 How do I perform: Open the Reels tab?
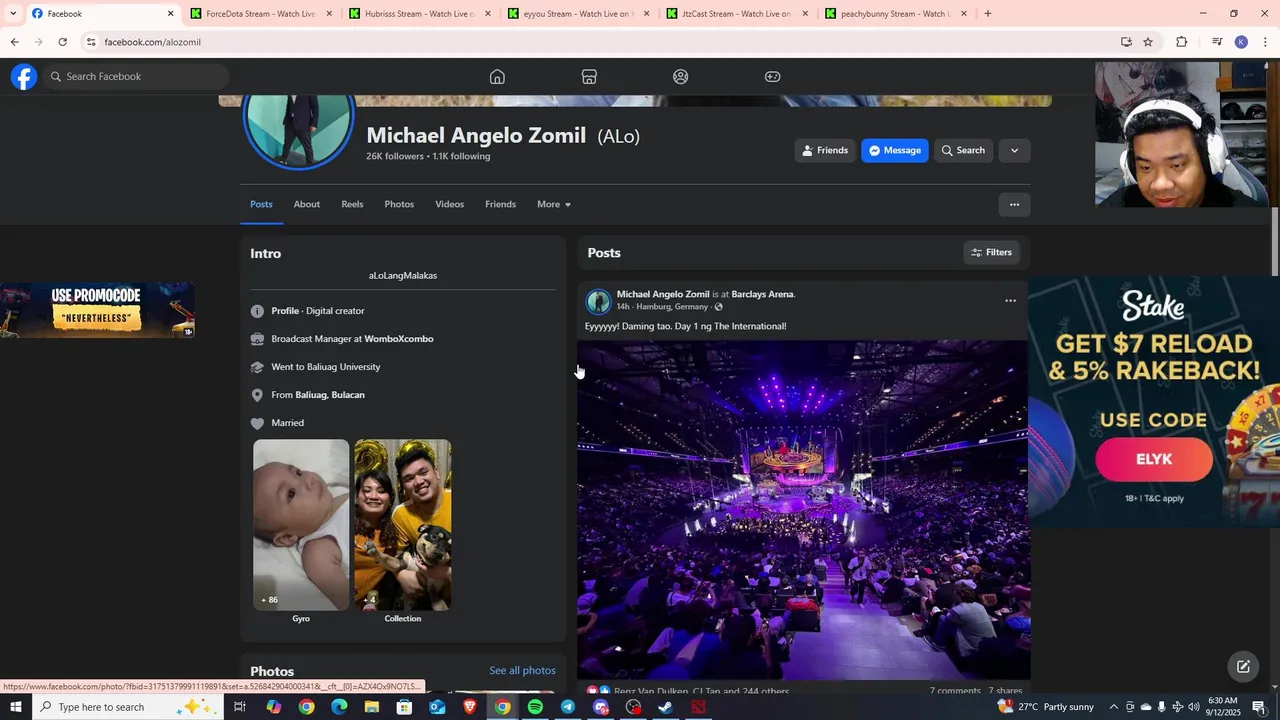coord(352,205)
